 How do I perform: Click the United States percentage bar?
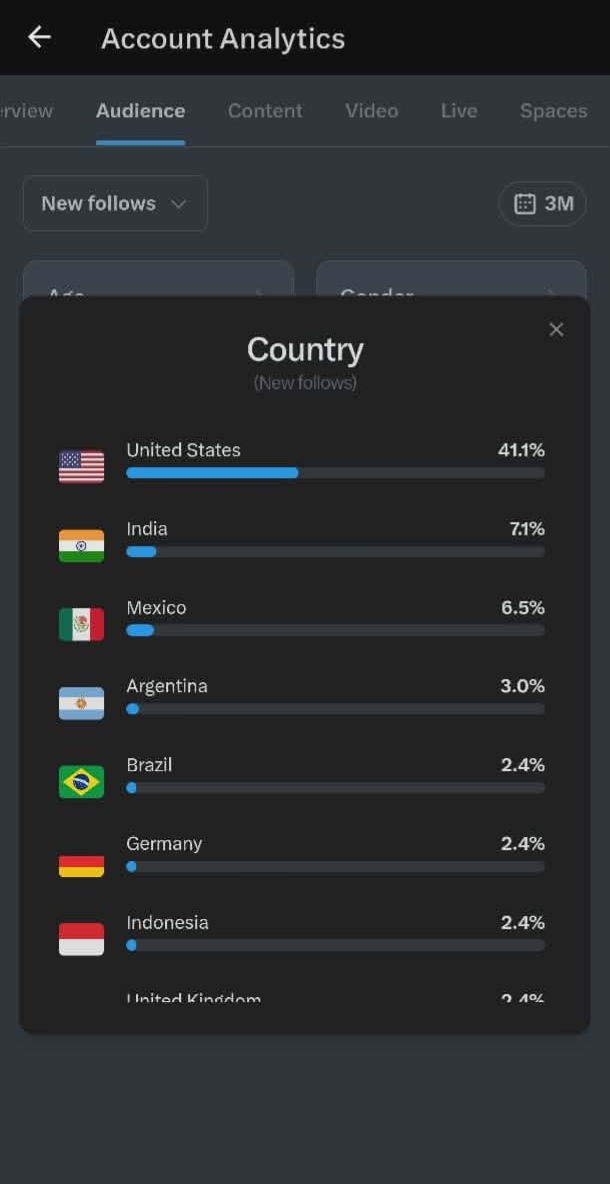(335, 473)
